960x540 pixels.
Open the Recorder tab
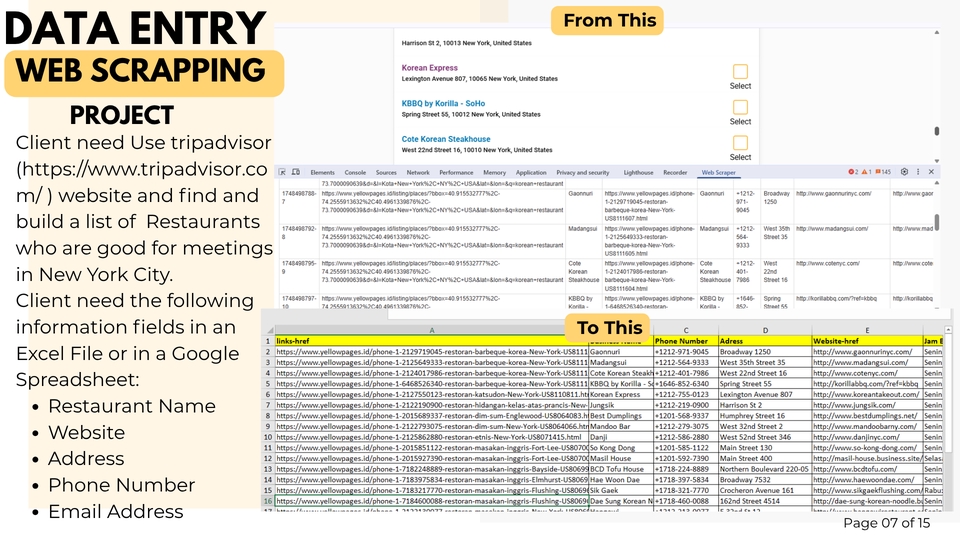click(x=675, y=173)
